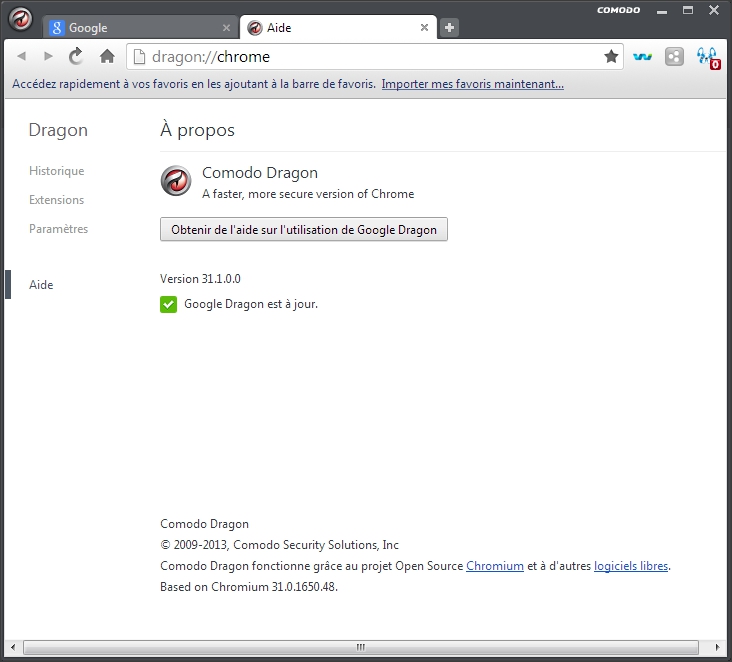Click the blue wave extension icon
This screenshot has width=732, height=662.
point(642,57)
